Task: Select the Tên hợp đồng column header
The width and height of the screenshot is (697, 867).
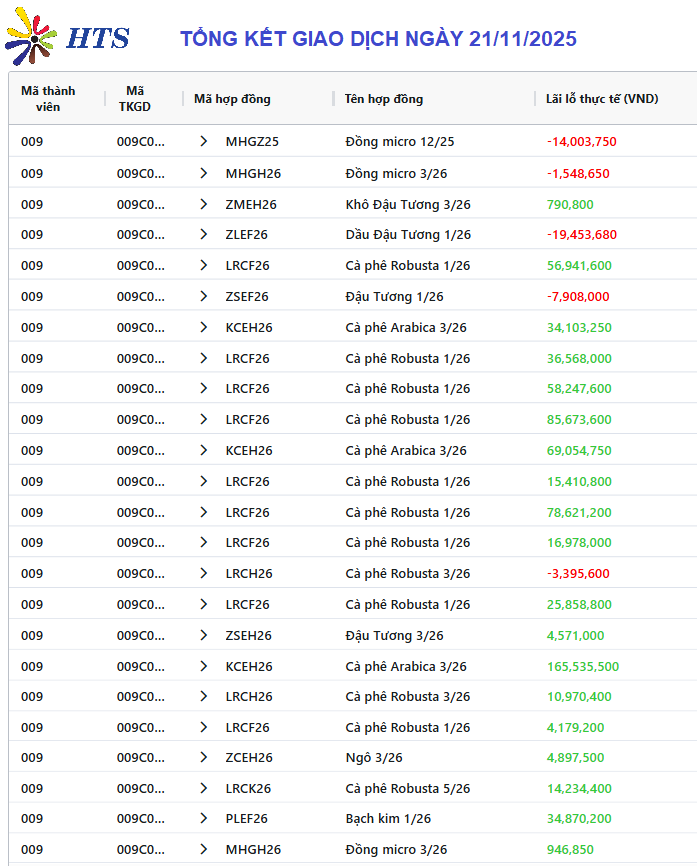Action: tap(384, 99)
